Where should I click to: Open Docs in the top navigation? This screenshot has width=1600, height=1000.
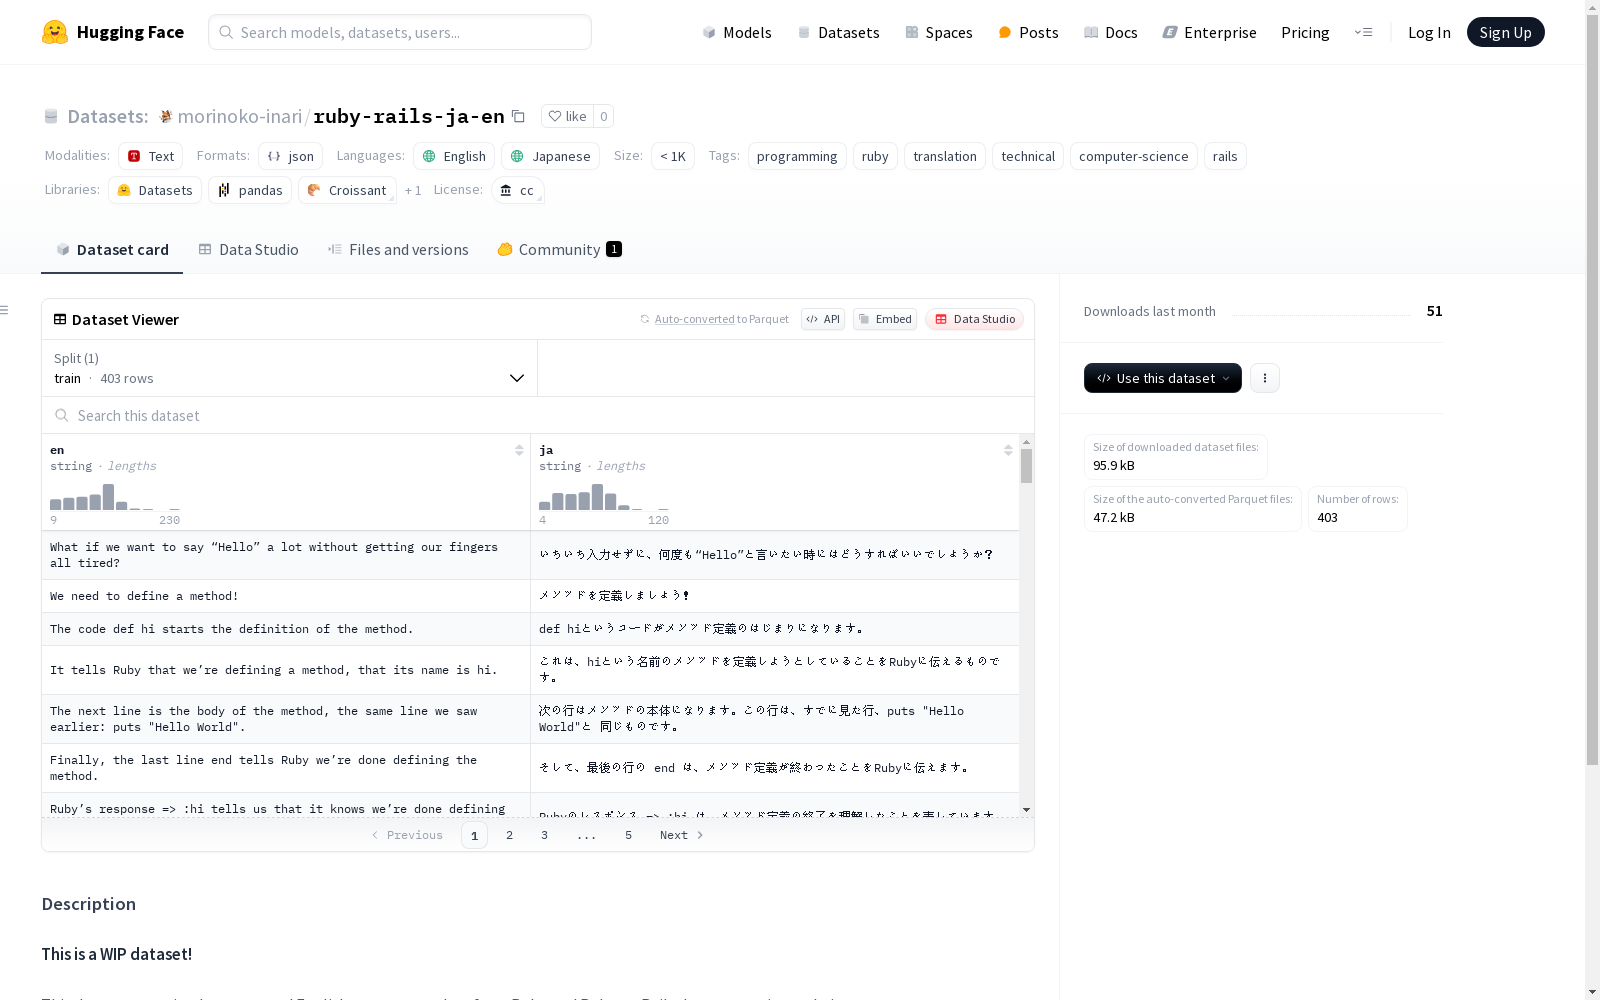pos(1111,32)
